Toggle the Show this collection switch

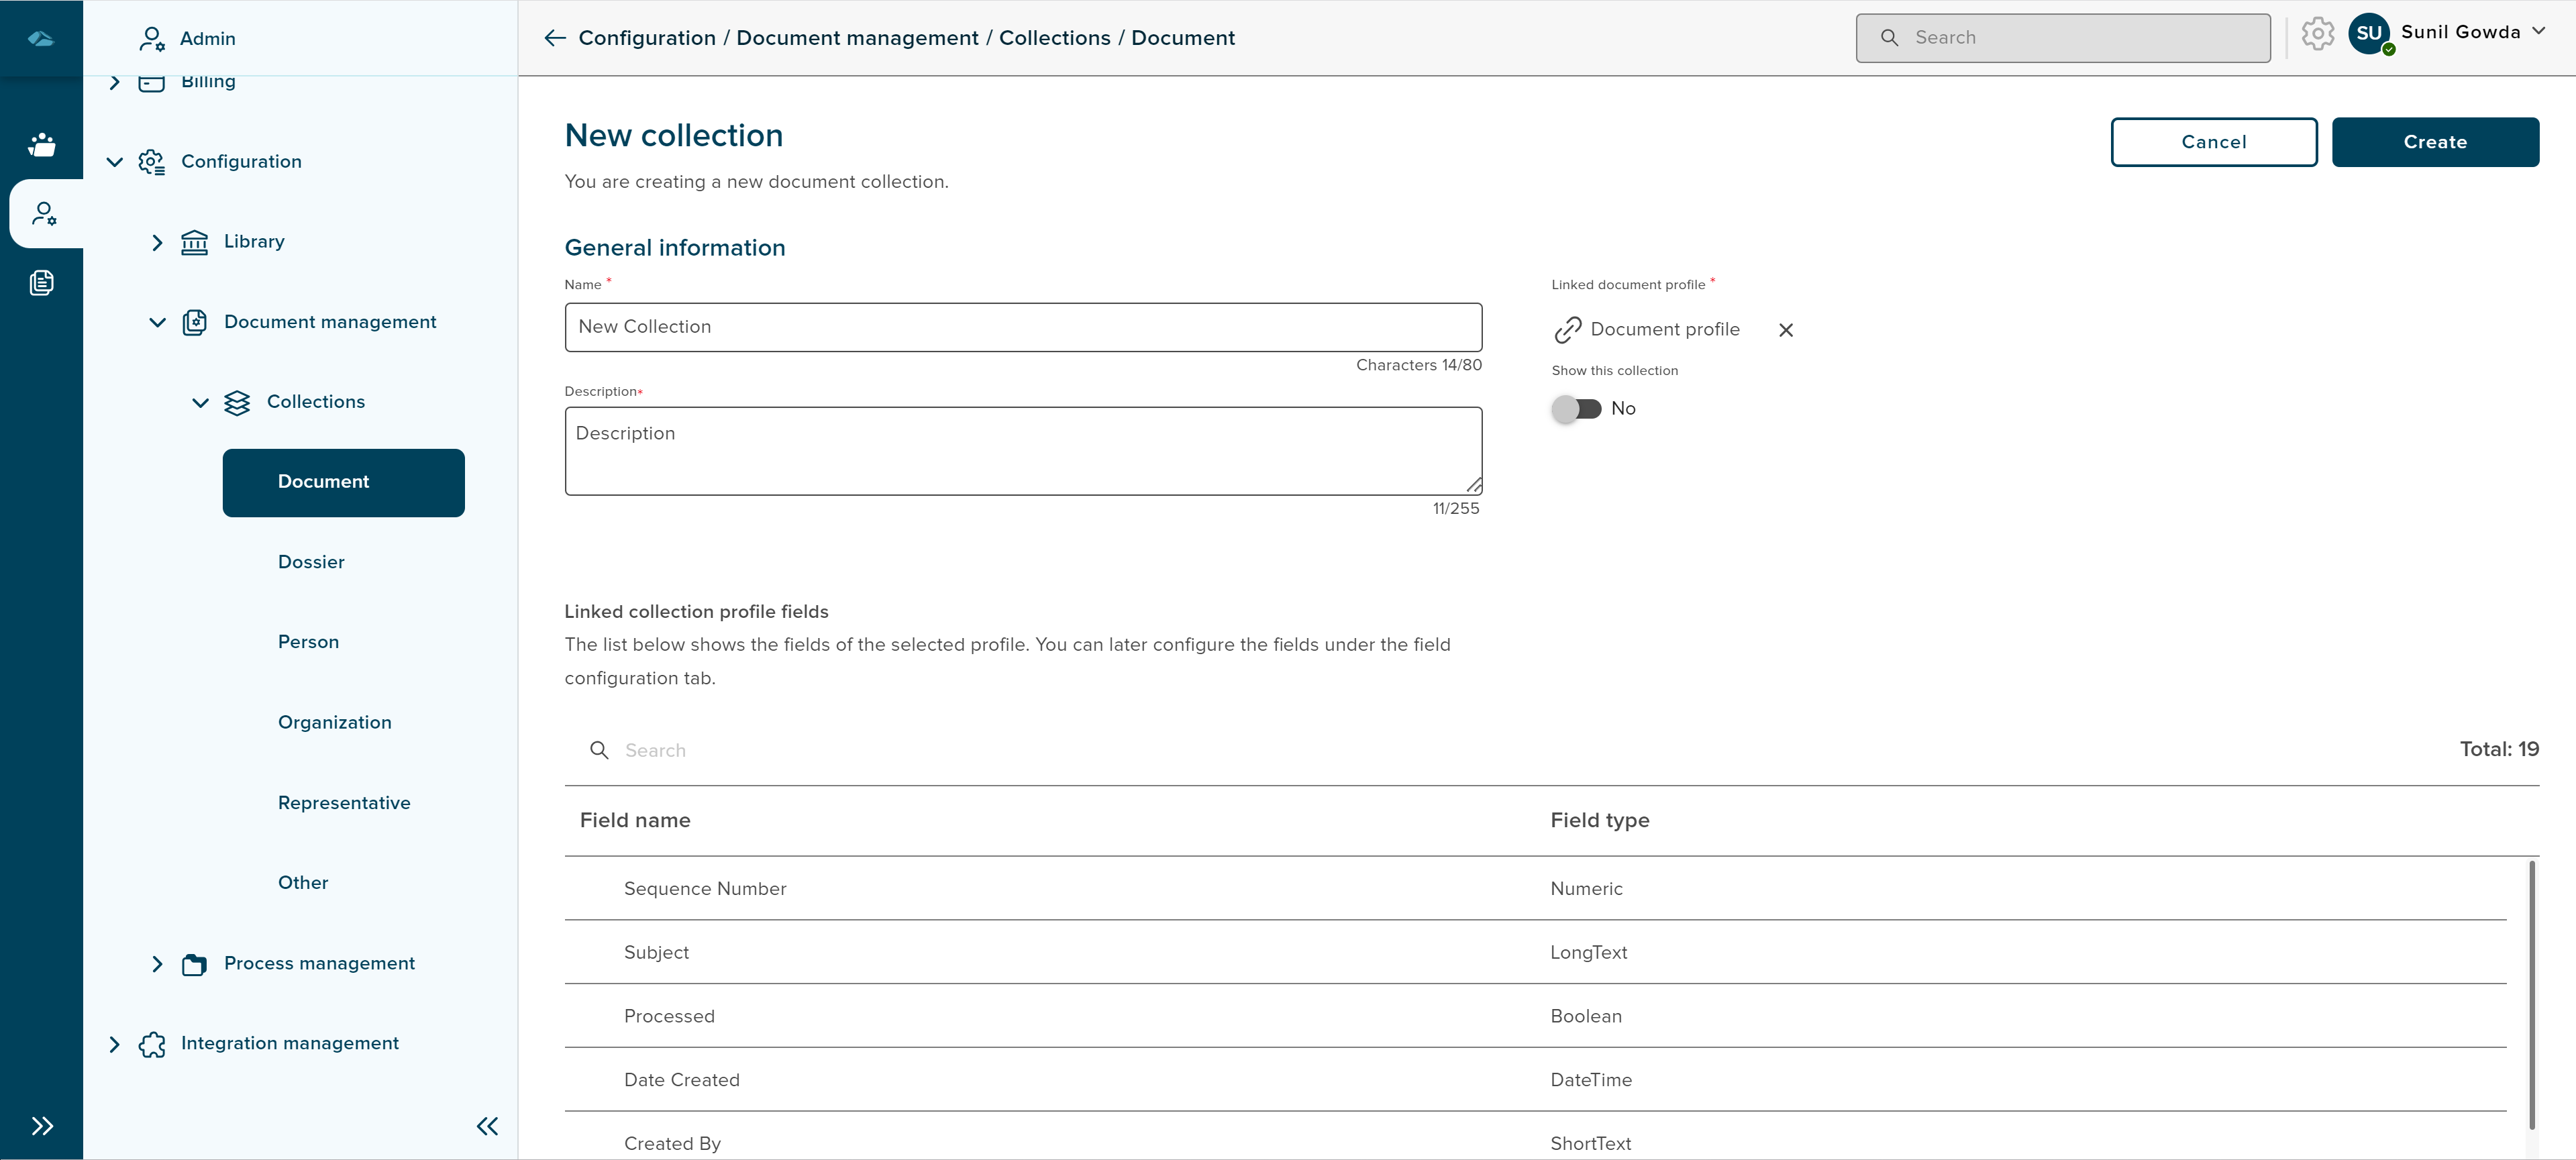click(1577, 408)
